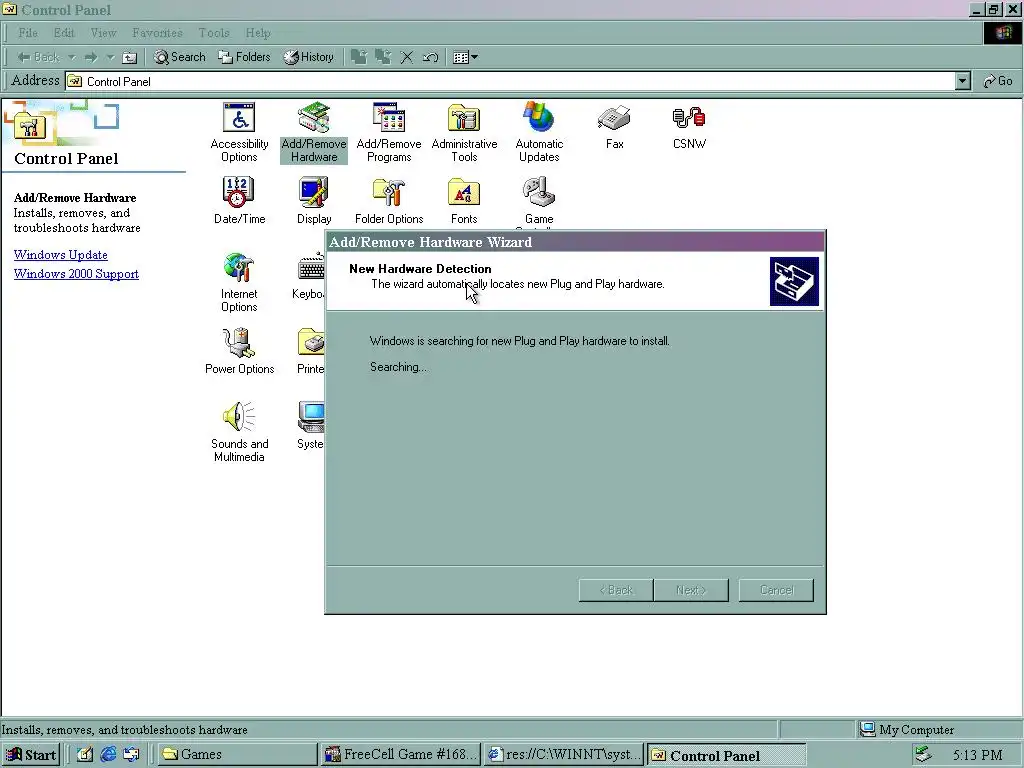Viewport: 1024px width, 768px height.
Task: Open Automatic Updates icon
Action: (539, 133)
